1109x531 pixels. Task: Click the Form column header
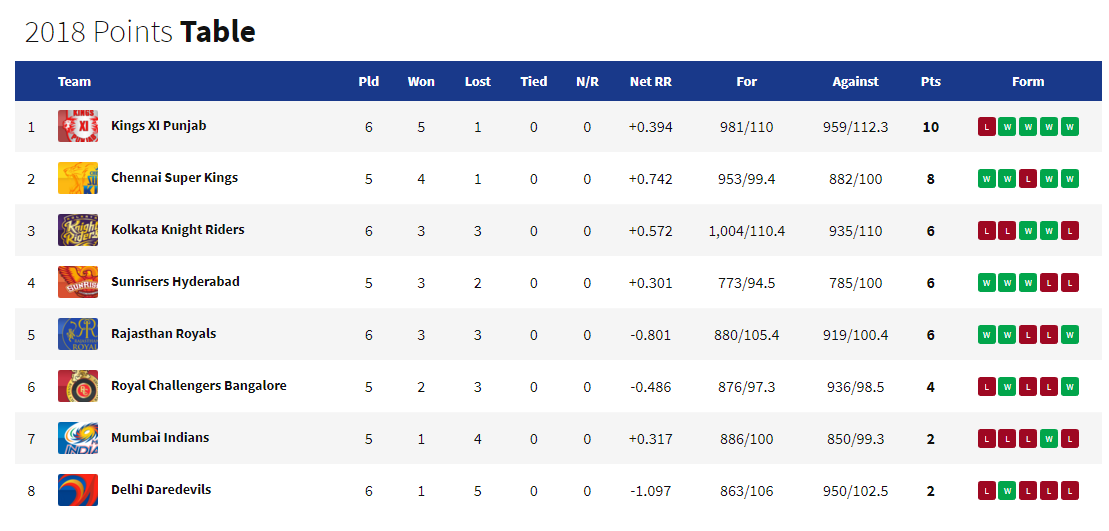(x=1027, y=82)
